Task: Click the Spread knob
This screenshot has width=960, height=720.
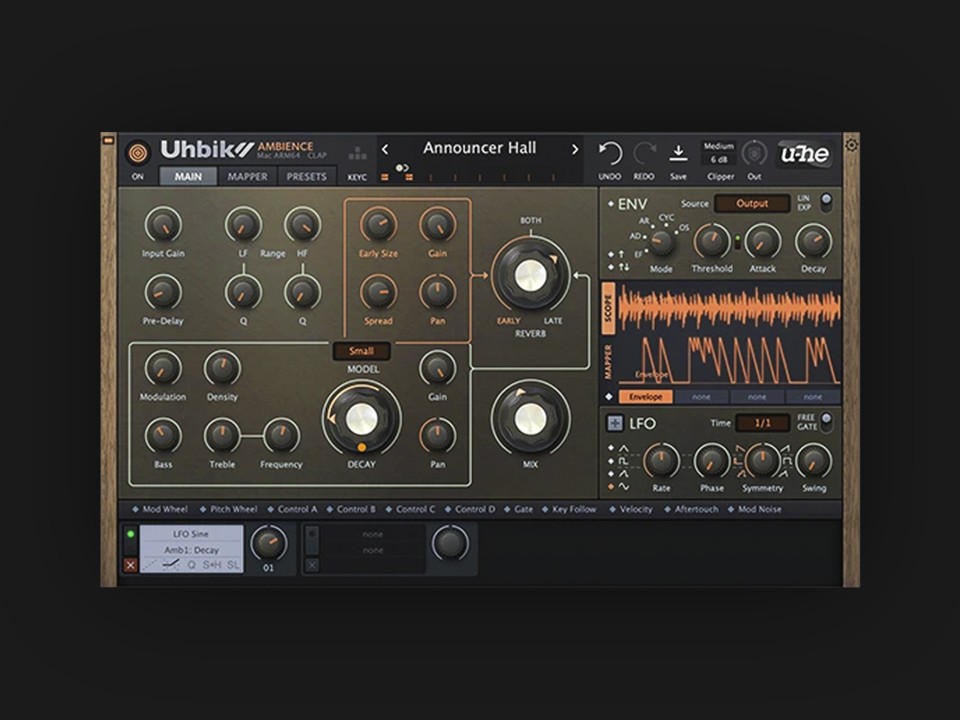Action: pyautogui.click(x=378, y=292)
